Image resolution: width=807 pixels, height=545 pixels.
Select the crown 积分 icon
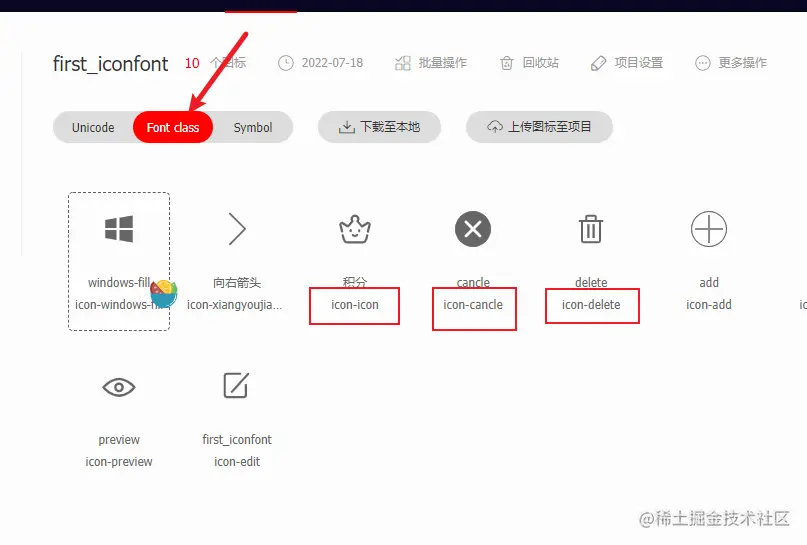355,230
